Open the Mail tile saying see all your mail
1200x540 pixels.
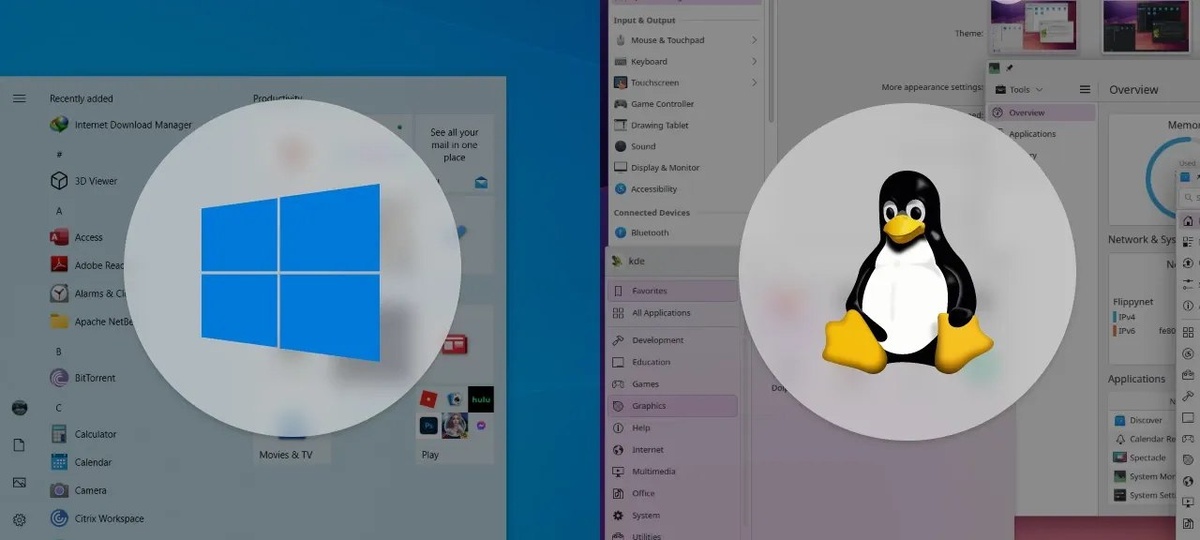[455, 154]
